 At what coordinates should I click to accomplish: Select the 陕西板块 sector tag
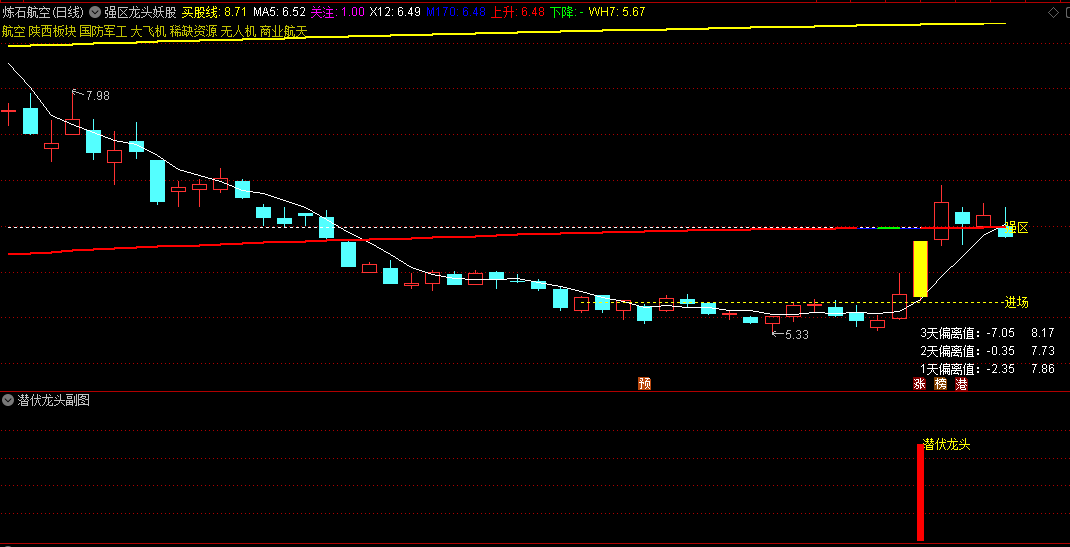(x=52, y=31)
